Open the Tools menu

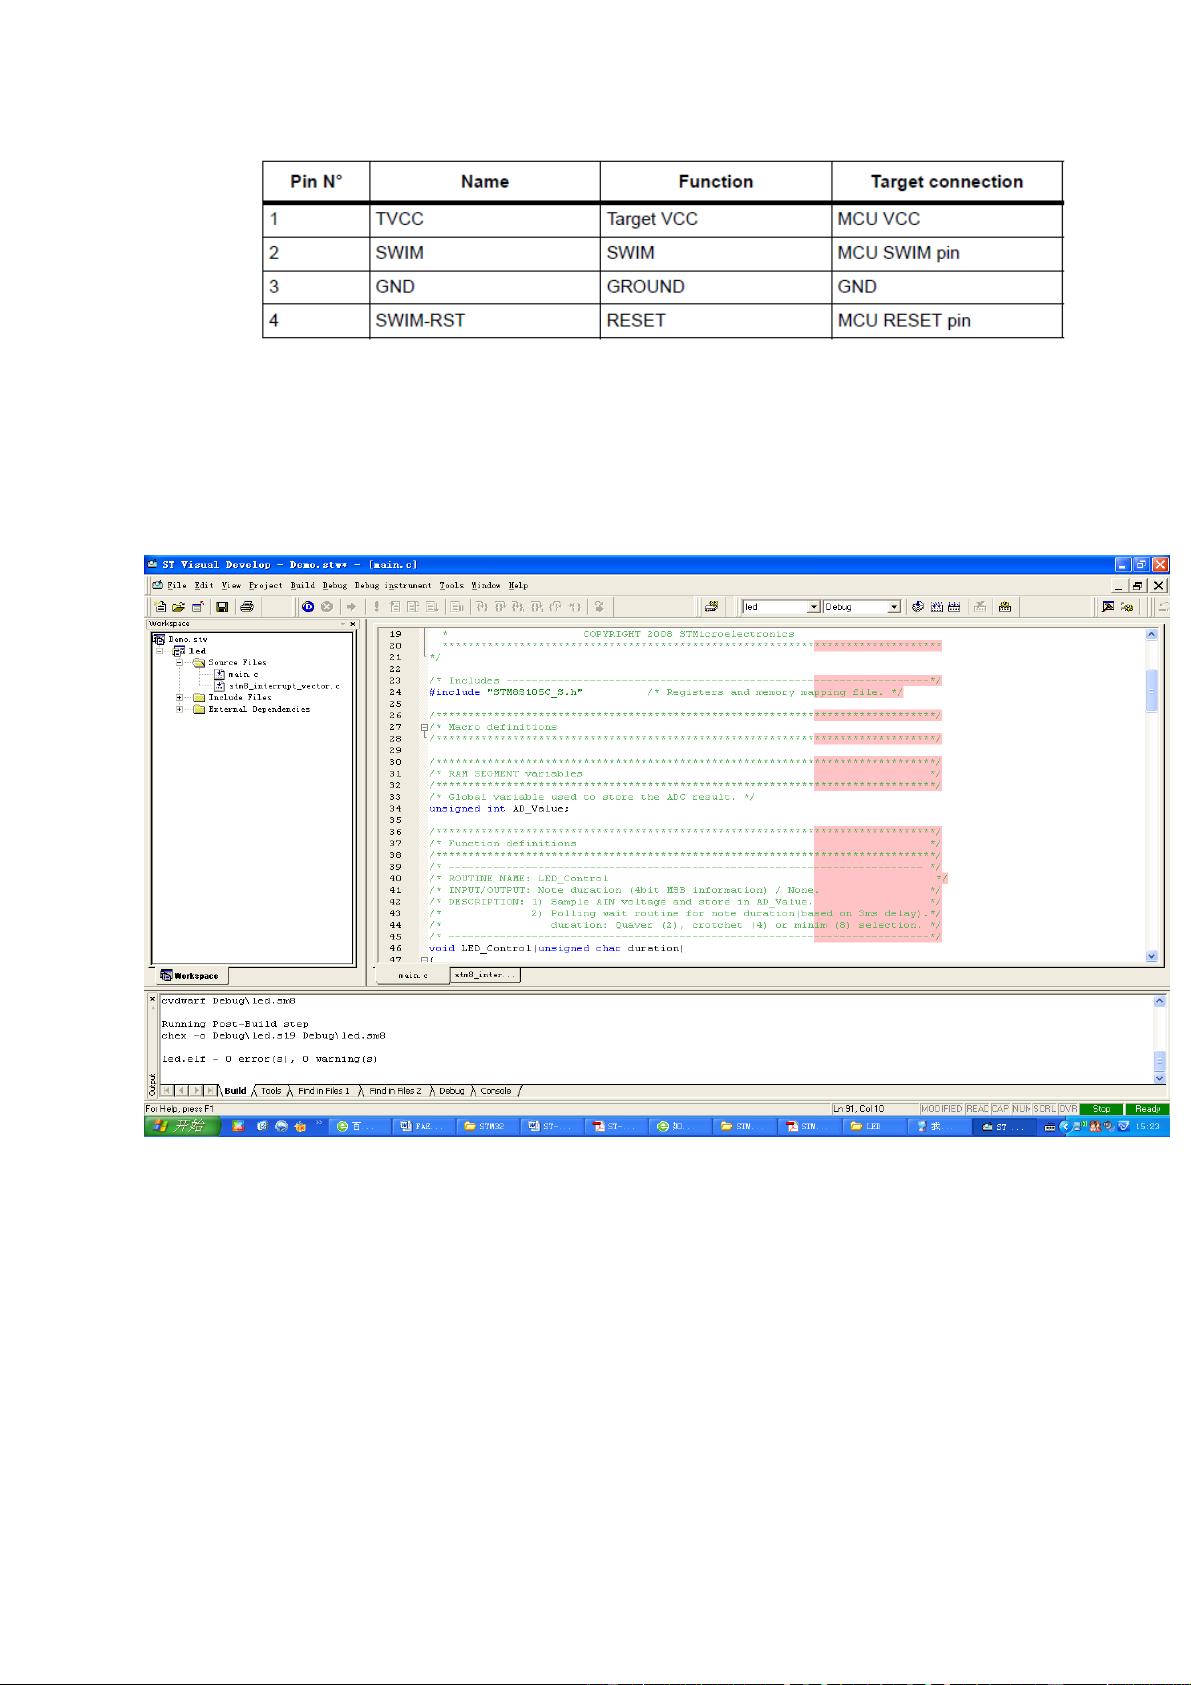tap(451, 585)
